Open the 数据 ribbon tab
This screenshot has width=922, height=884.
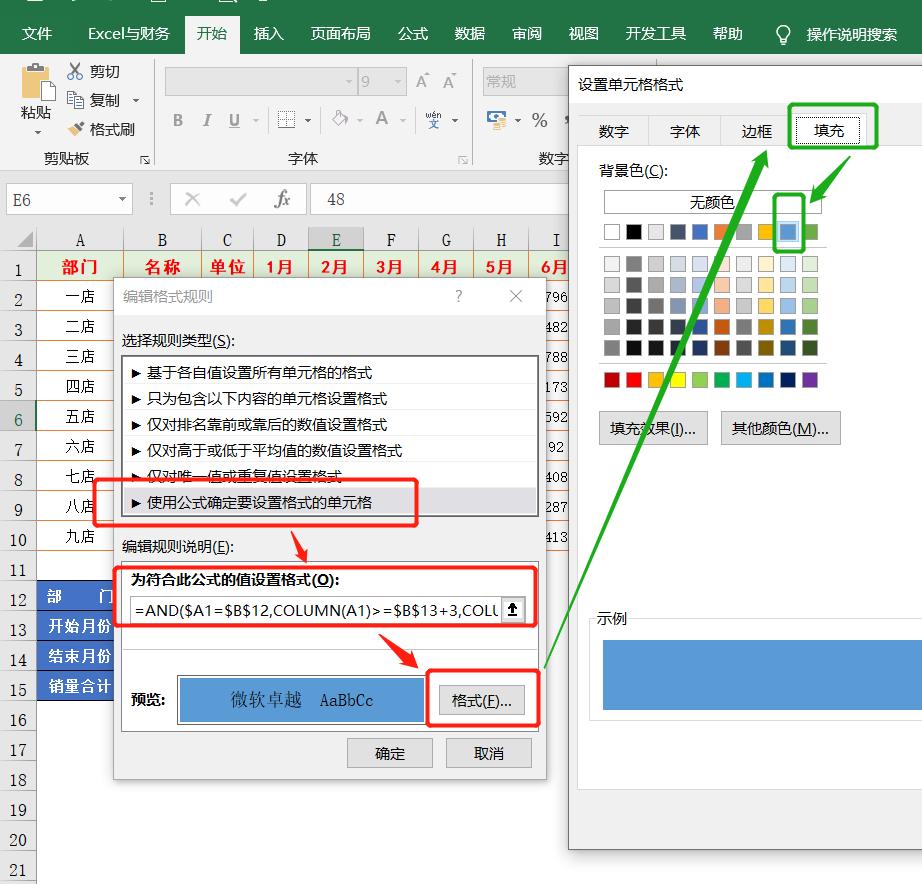tap(469, 33)
